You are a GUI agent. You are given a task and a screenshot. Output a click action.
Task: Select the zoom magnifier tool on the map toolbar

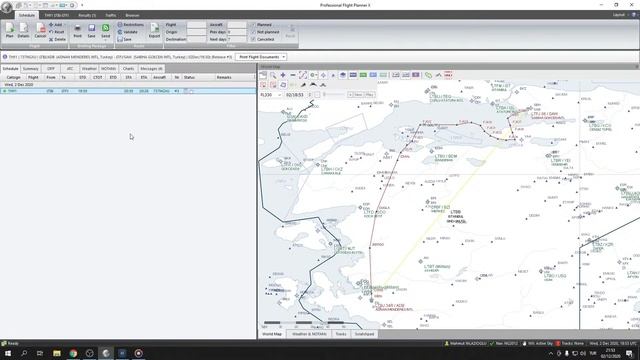click(x=273, y=75)
